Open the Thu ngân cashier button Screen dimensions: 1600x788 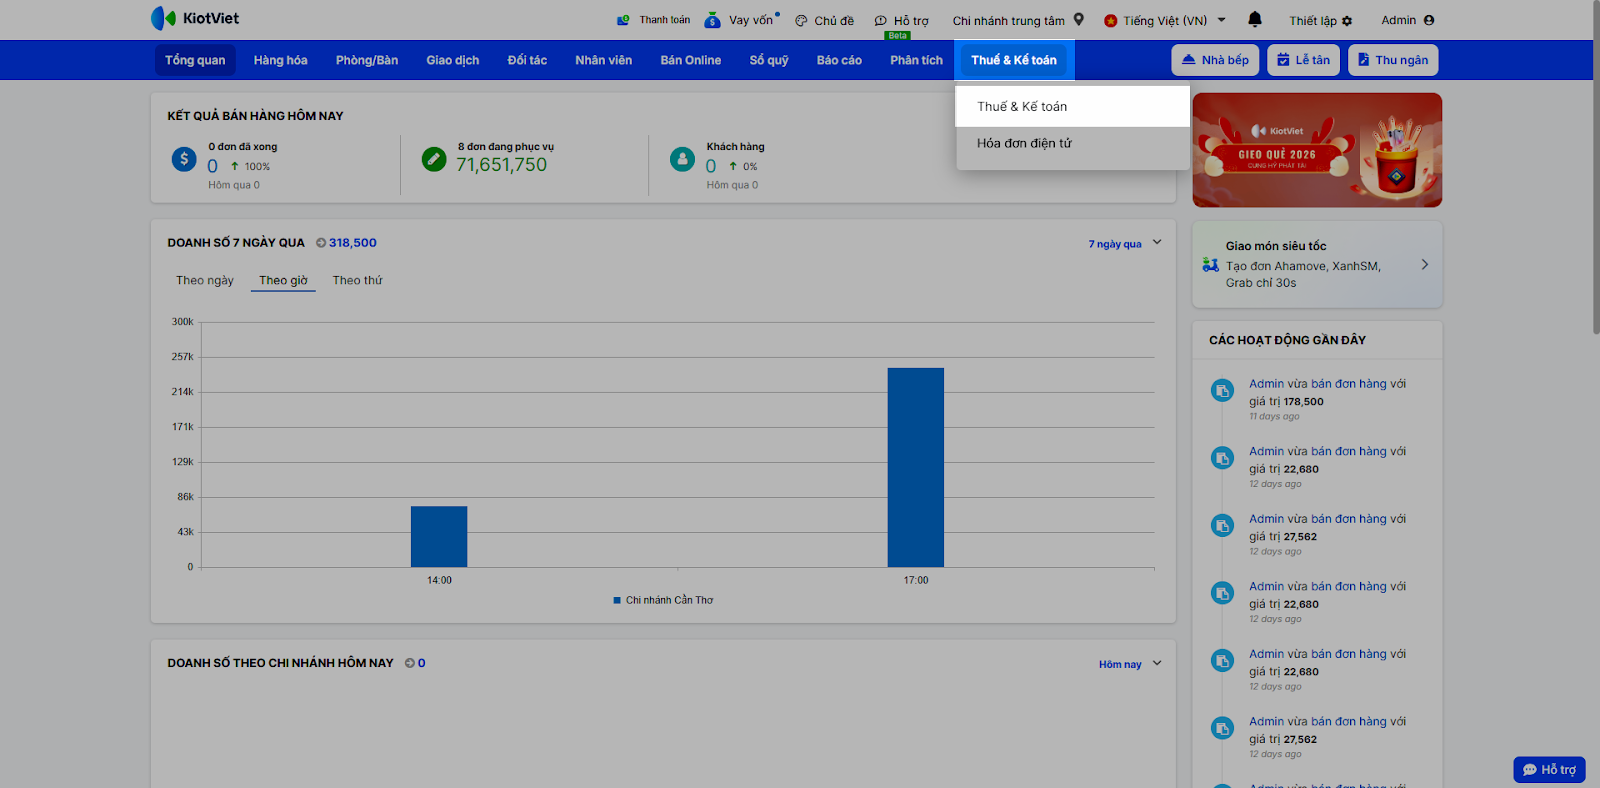pos(1392,60)
